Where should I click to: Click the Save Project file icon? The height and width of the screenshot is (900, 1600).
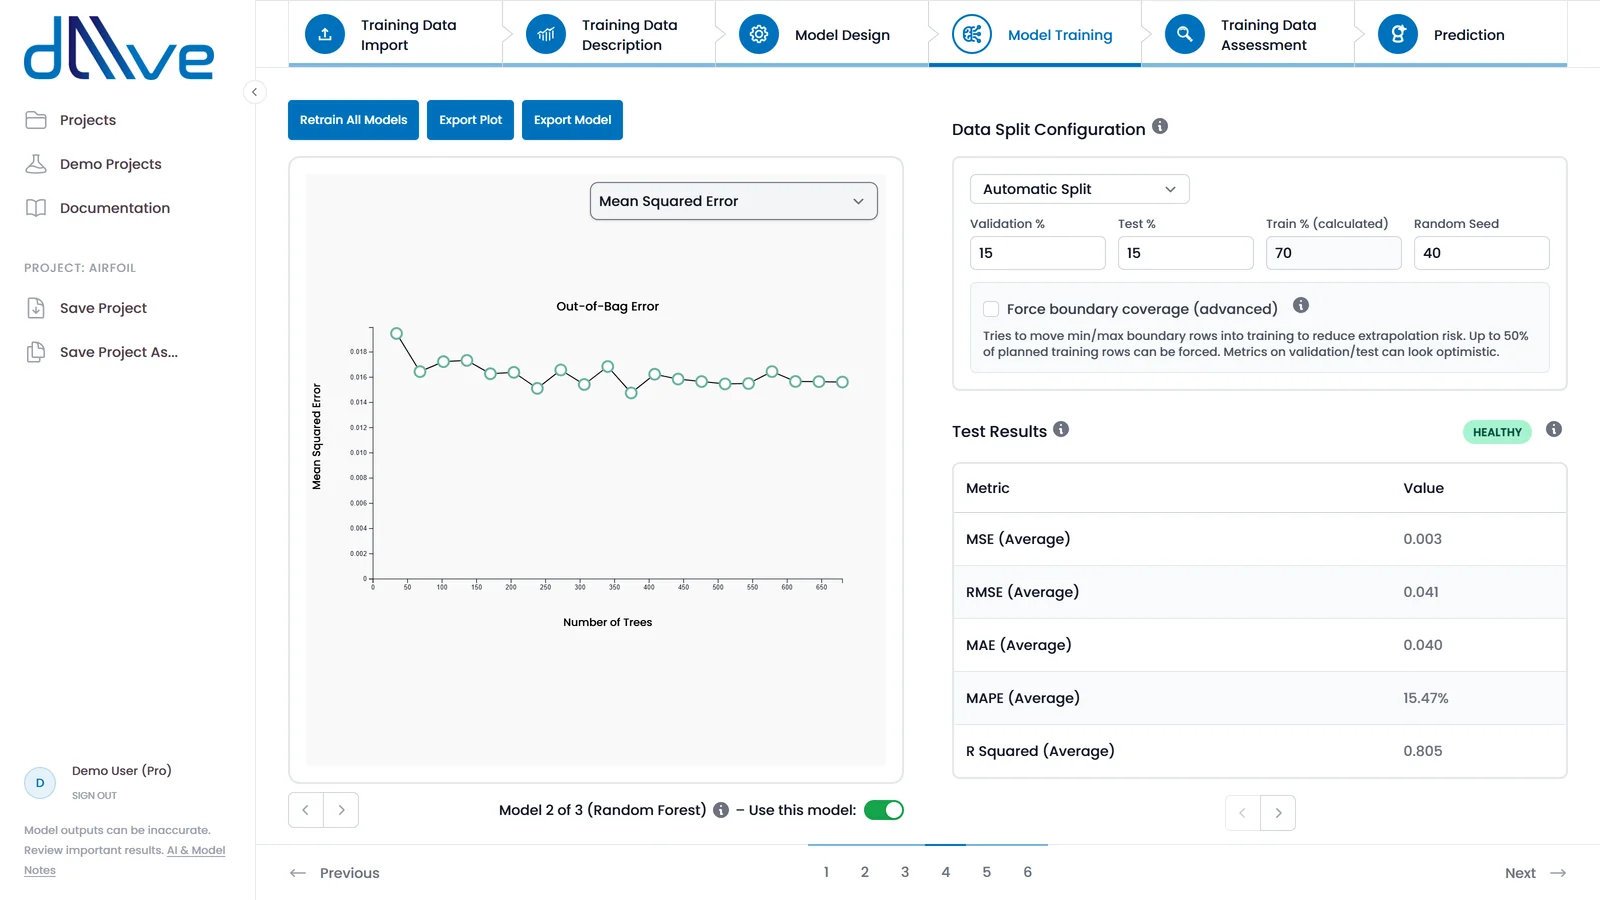[x=36, y=308]
